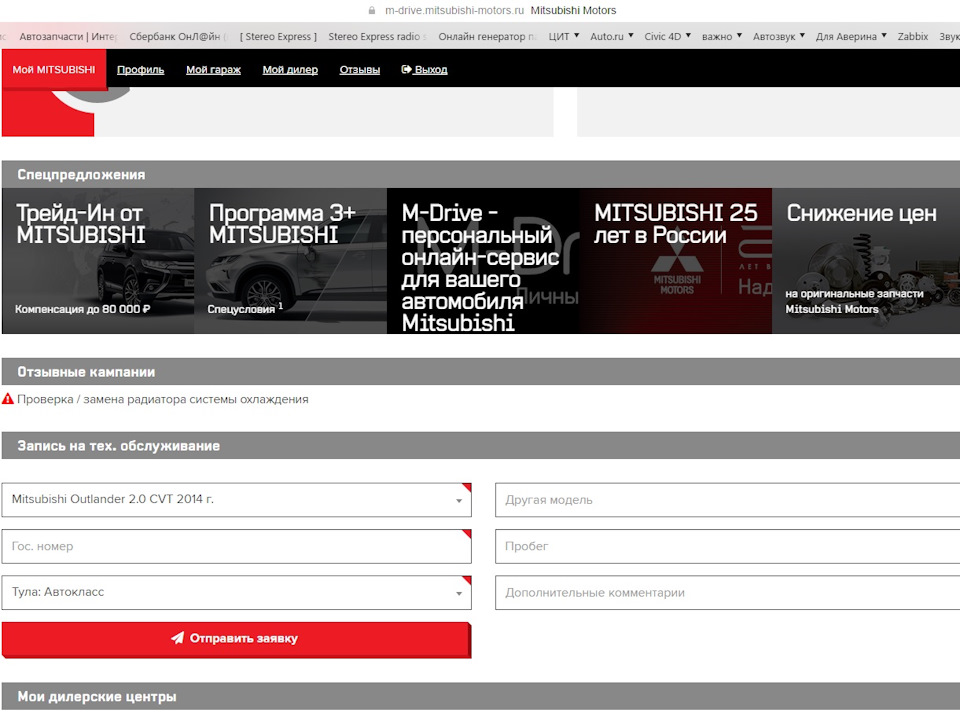Open the Сбербанк ОнЛ@йн bookmark
The image size is (960, 713).
pos(178,36)
